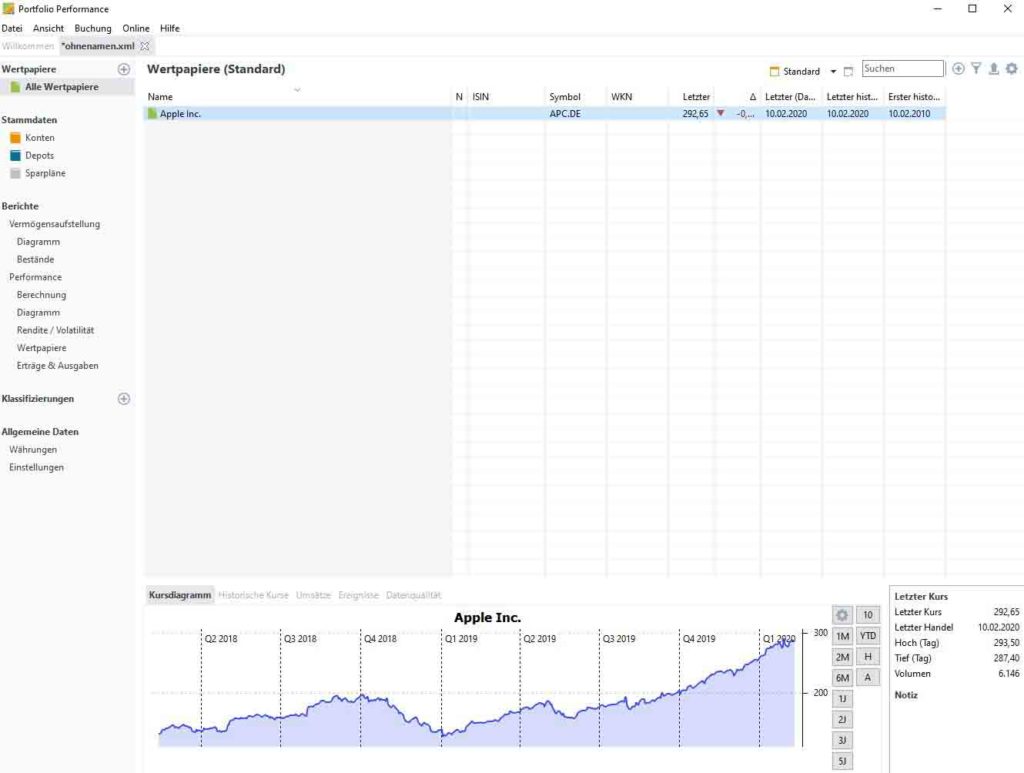1024x773 pixels.
Task: Open Performance report section
Action: (x=35, y=277)
